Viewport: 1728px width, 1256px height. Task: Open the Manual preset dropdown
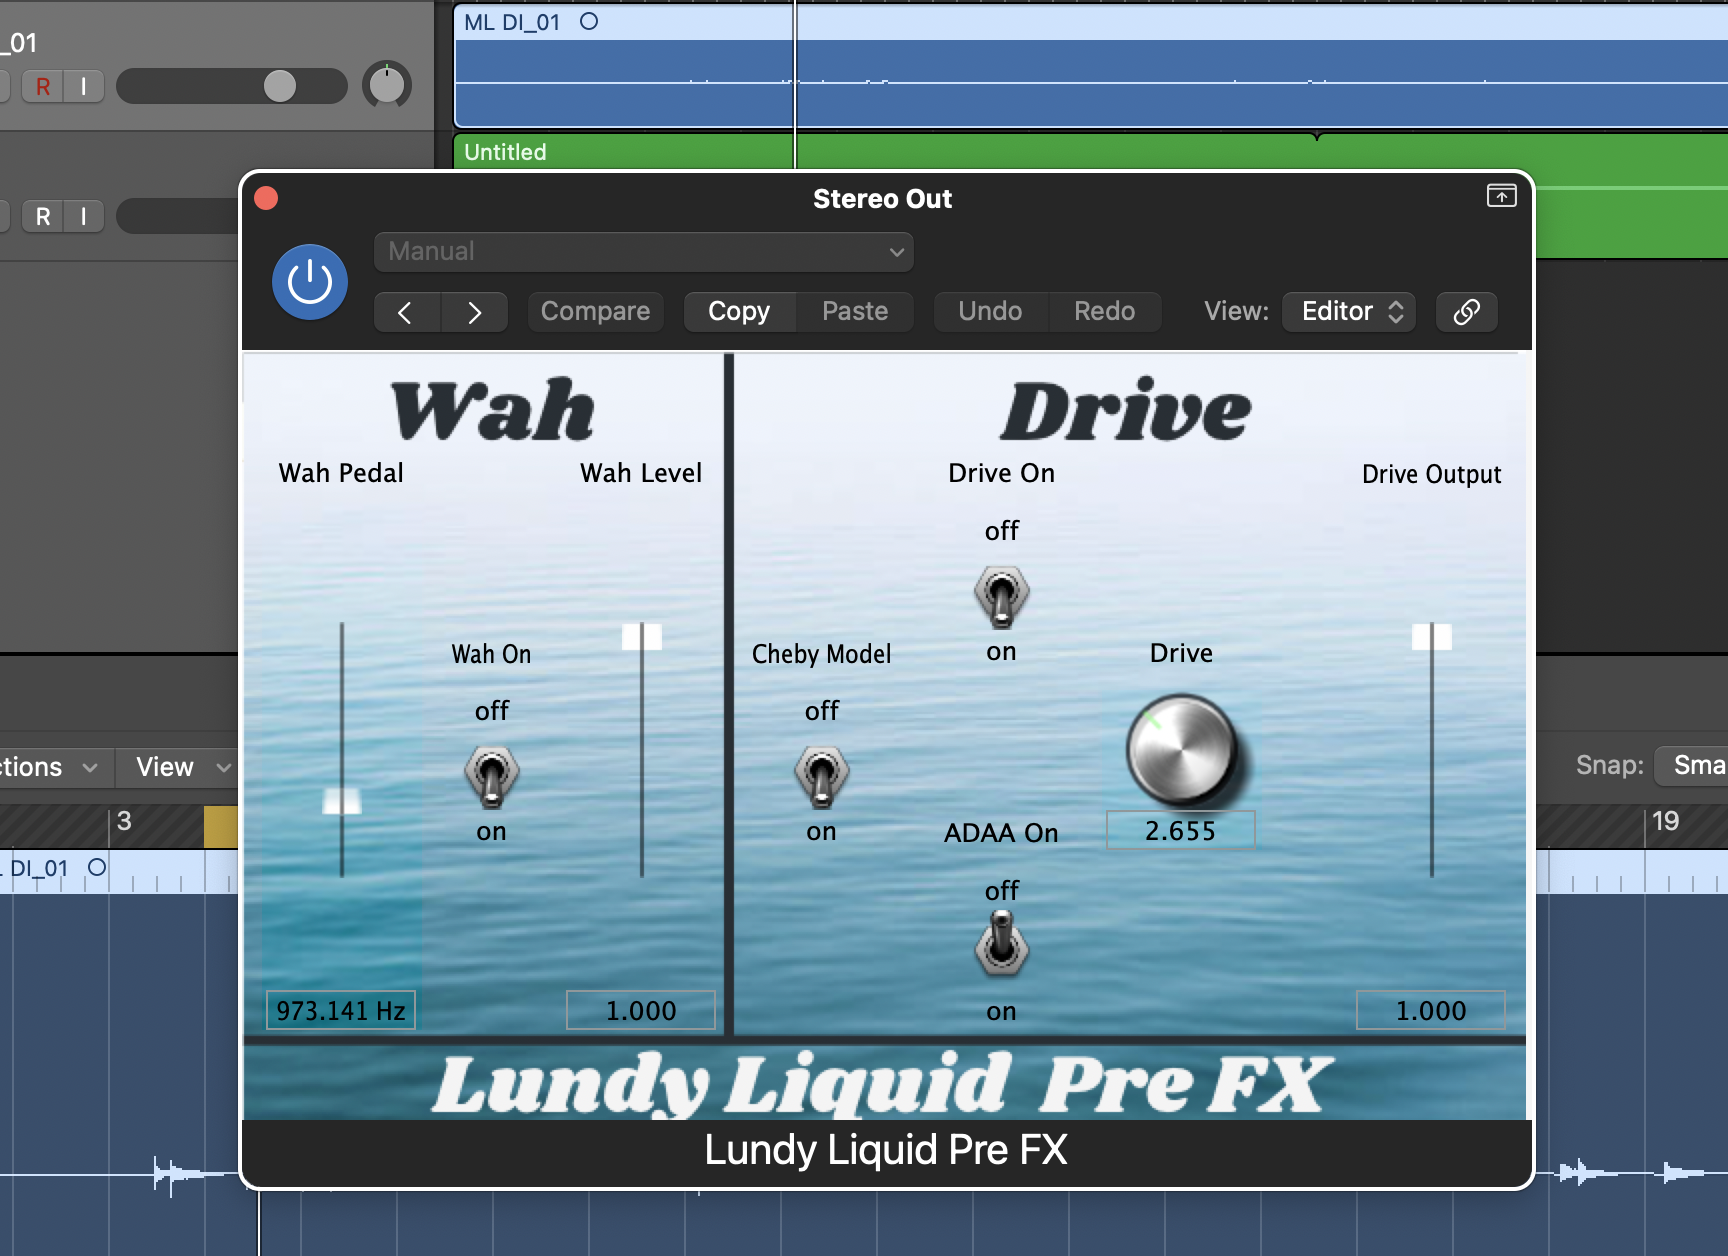tap(644, 252)
